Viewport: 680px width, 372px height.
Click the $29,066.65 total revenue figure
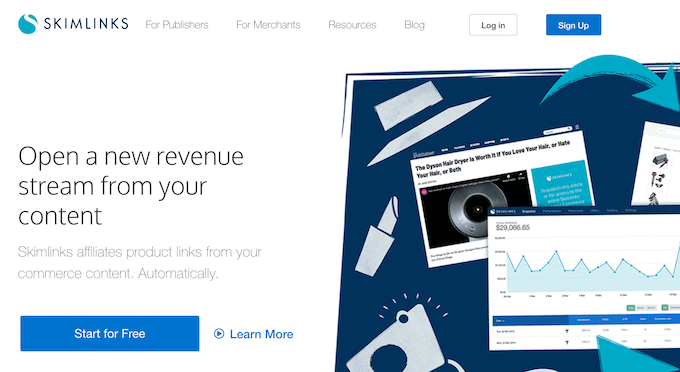pyautogui.click(x=513, y=227)
